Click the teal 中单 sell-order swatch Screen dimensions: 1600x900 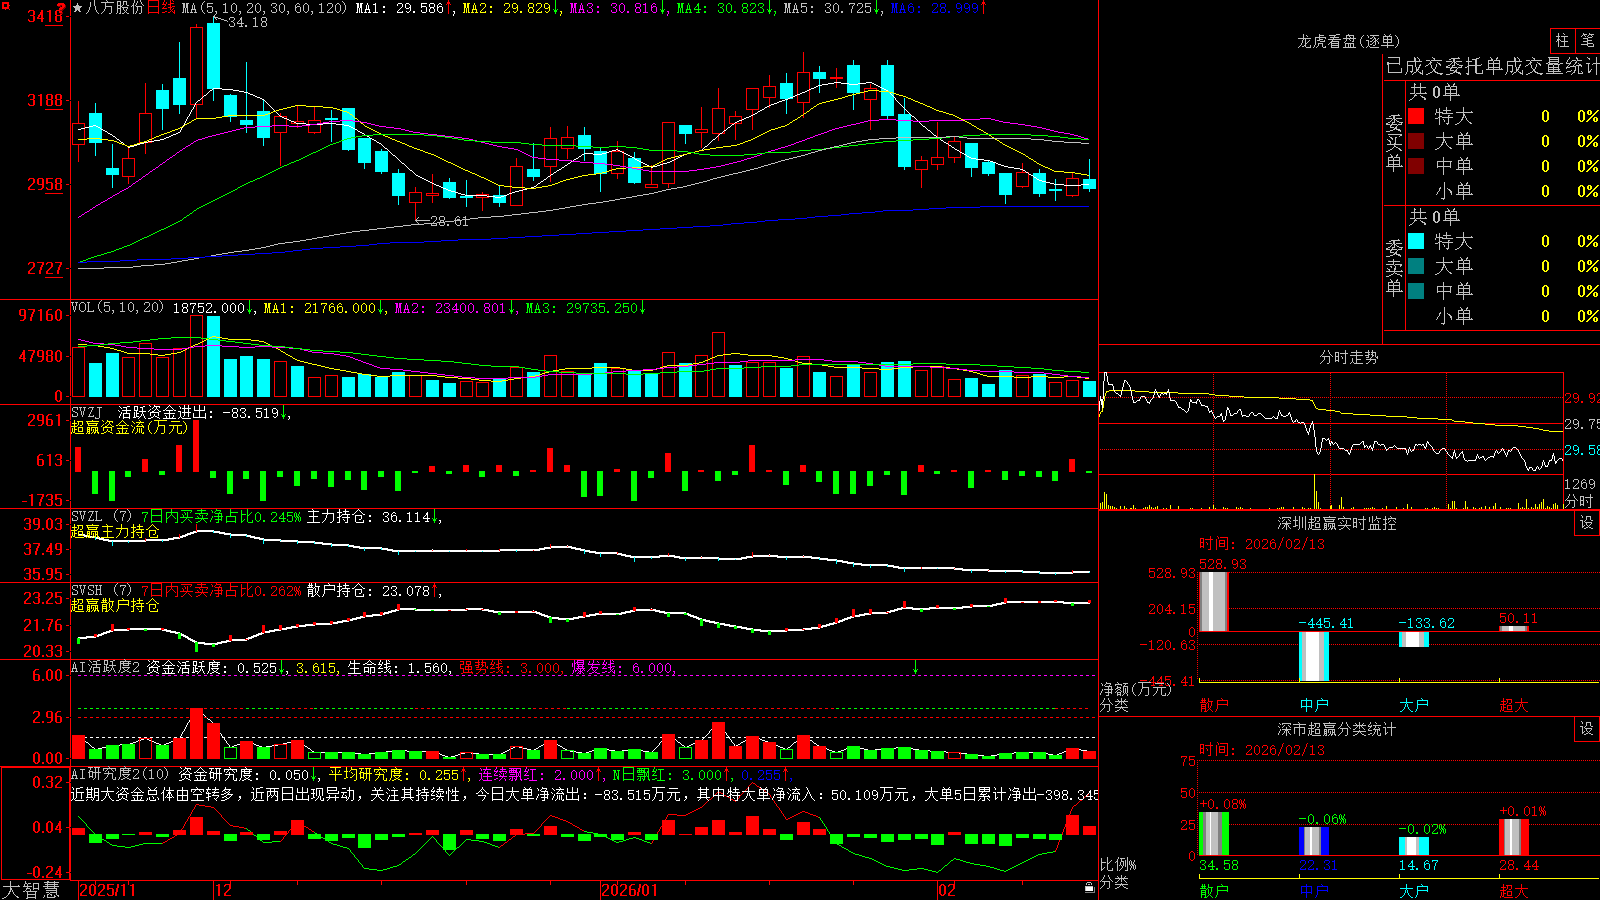tap(1416, 291)
